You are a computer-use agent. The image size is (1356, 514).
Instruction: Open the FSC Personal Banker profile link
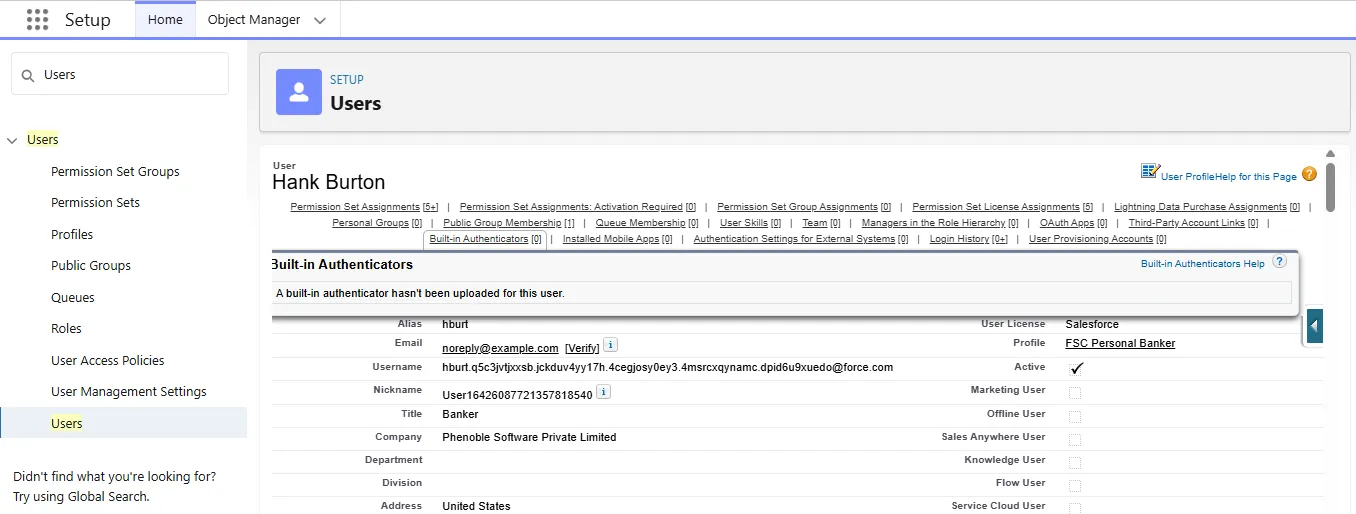(1120, 343)
